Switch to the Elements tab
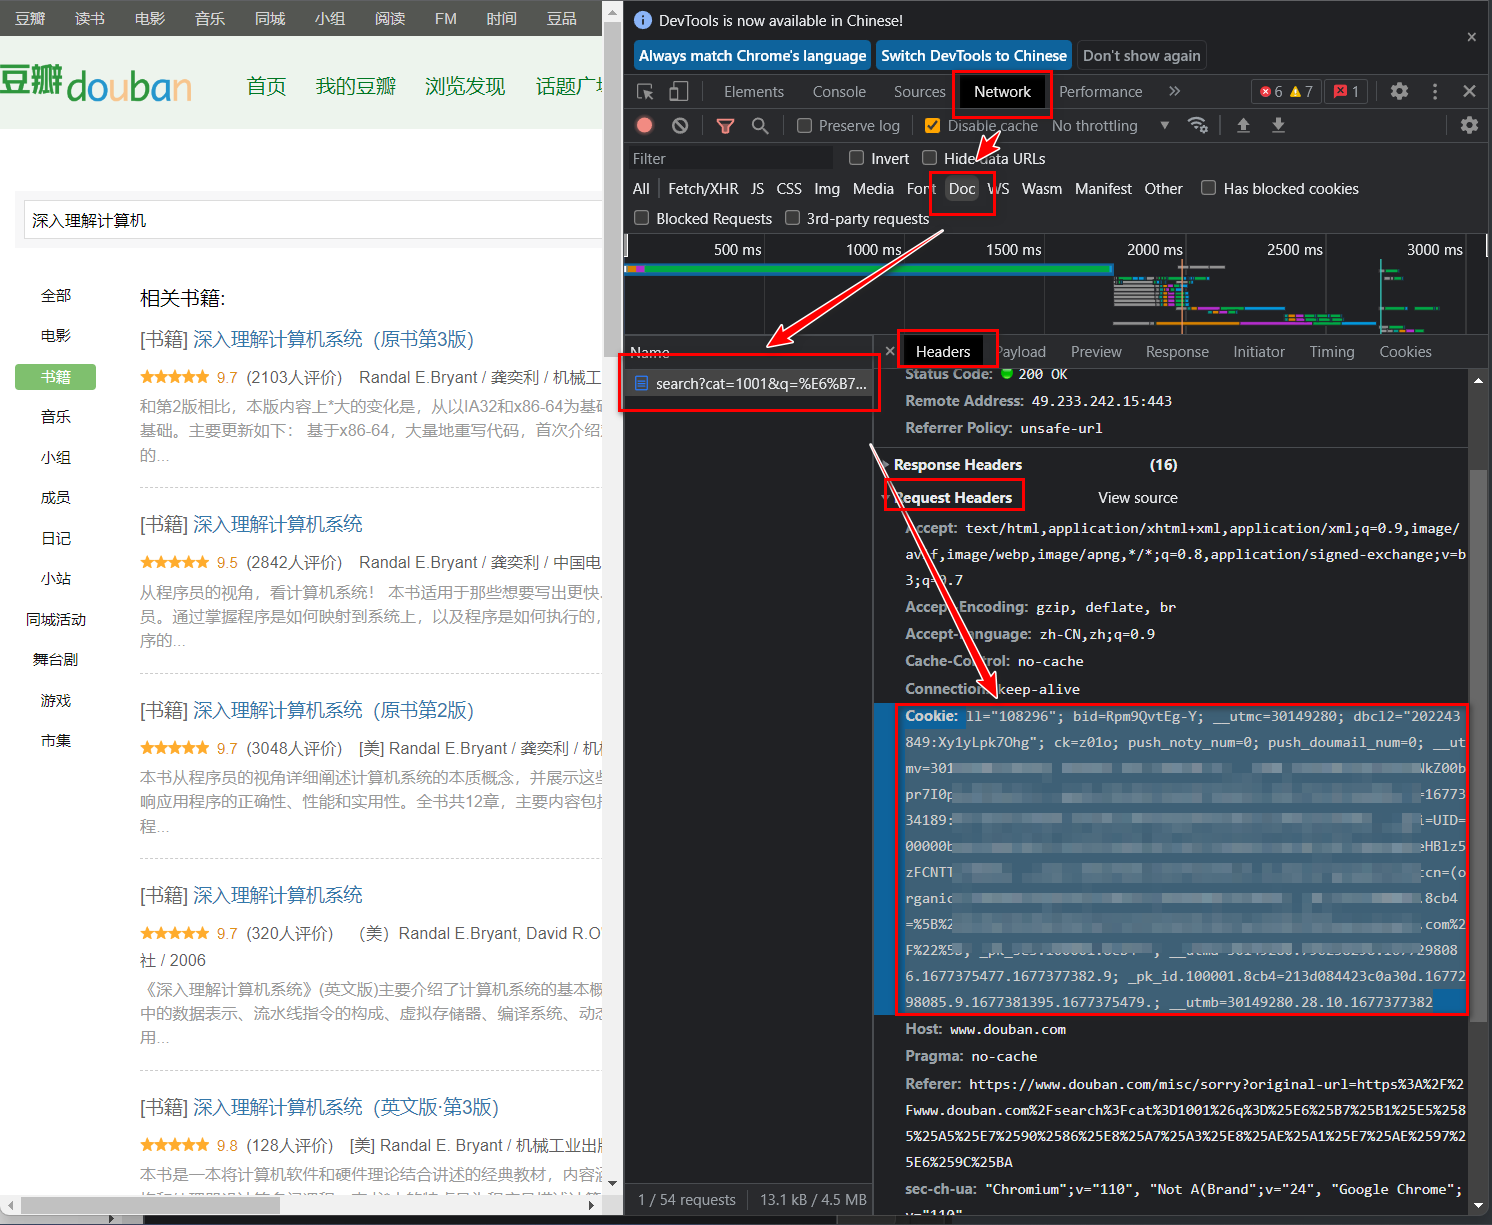 (x=754, y=91)
